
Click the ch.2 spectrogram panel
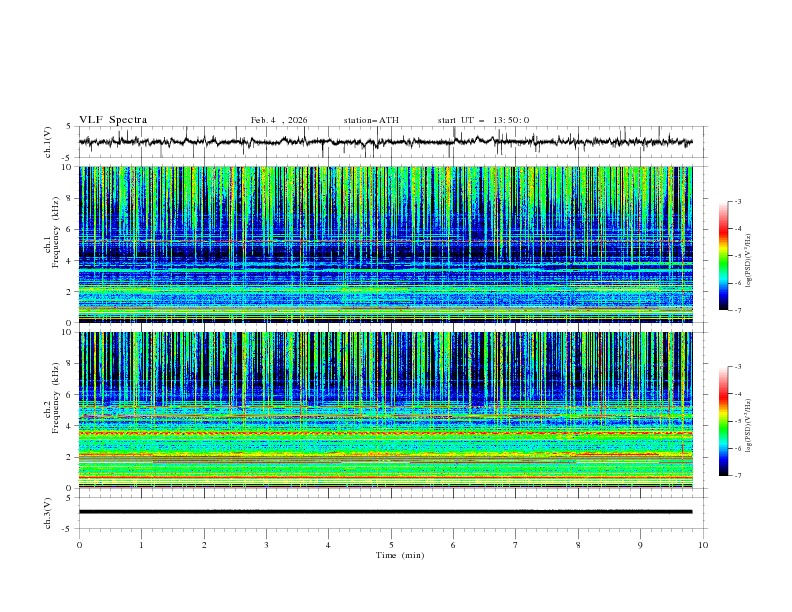pyautogui.click(x=385, y=410)
